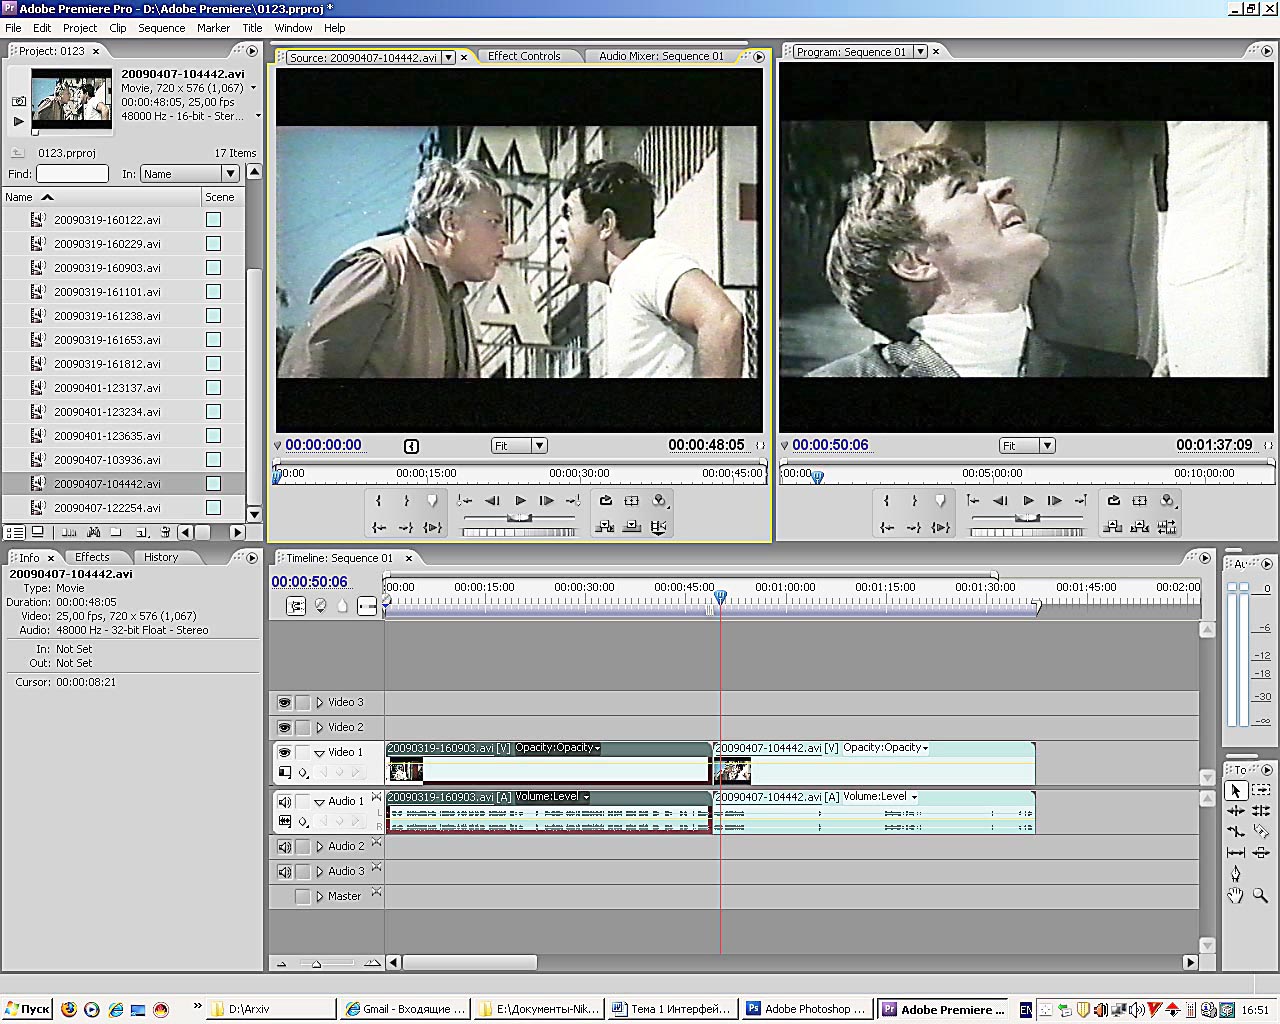Click Extract button in Program monitor
This screenshot has height=1024, width=1280.
pos(1140,527)
